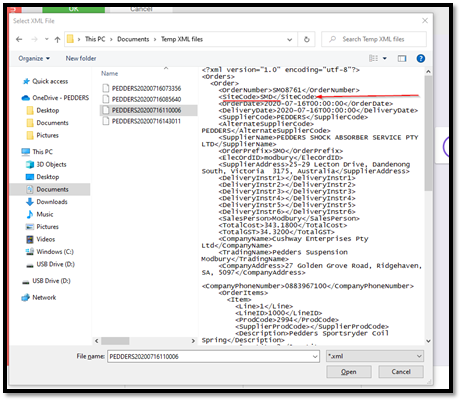Select file PEDDERS20200716073356
This screenshot has width=462, height=402.
(146, 88)
